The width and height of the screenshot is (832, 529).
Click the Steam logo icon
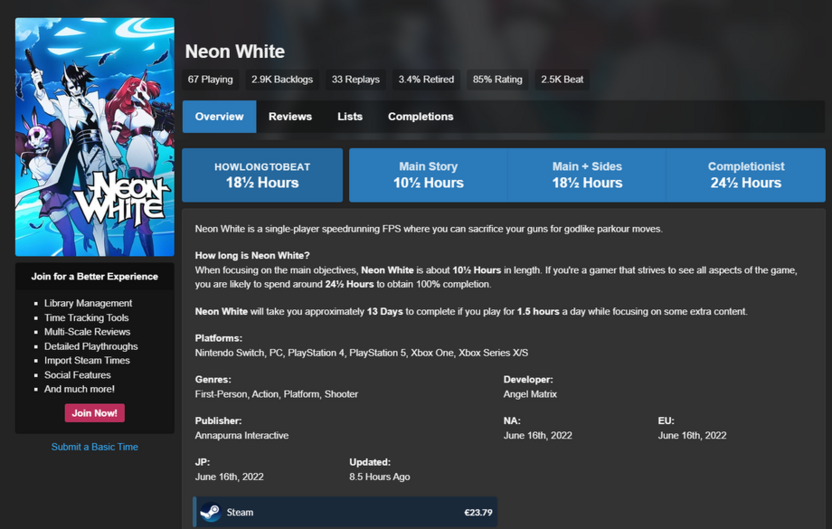(x=211, y=512)
